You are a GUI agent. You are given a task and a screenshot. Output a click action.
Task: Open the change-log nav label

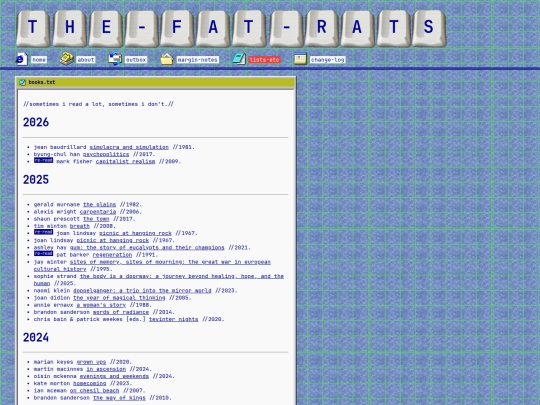[328, 60]
